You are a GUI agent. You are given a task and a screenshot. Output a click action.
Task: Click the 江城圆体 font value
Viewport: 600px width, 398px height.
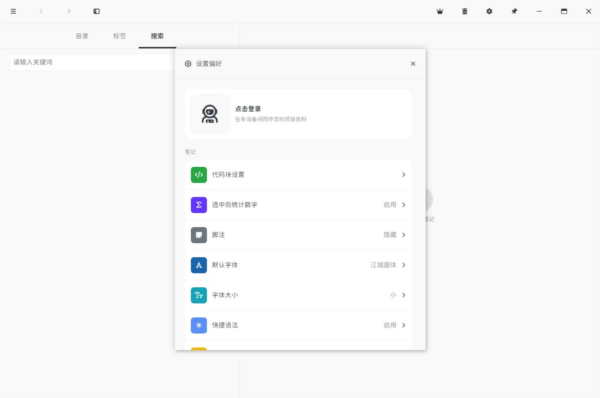coord(383,265)
